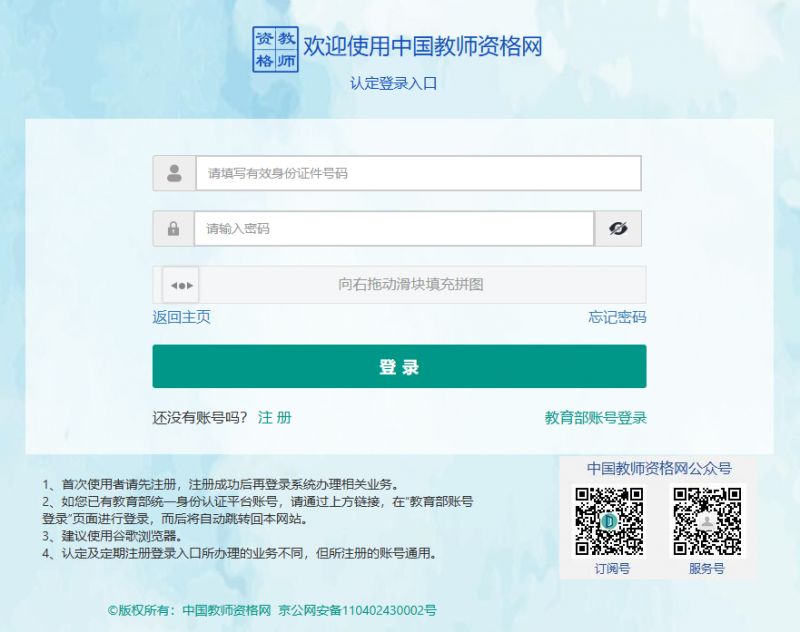Screen dimensions: 800x632
Task: Click note 4 about 认定及定期注册登录入口
Action: point(239,553)
